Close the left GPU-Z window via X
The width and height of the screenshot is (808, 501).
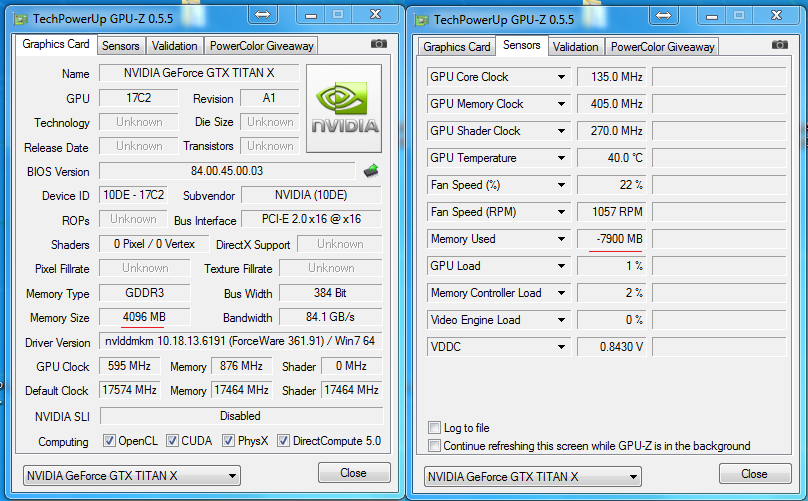pyautogui.click(x=376, y=15)
